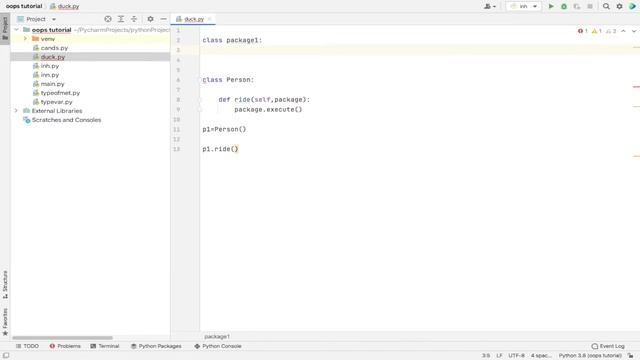Screen dimensions: 640x360
Task: Open the Terminal tool window
Action: pos(105,346)
